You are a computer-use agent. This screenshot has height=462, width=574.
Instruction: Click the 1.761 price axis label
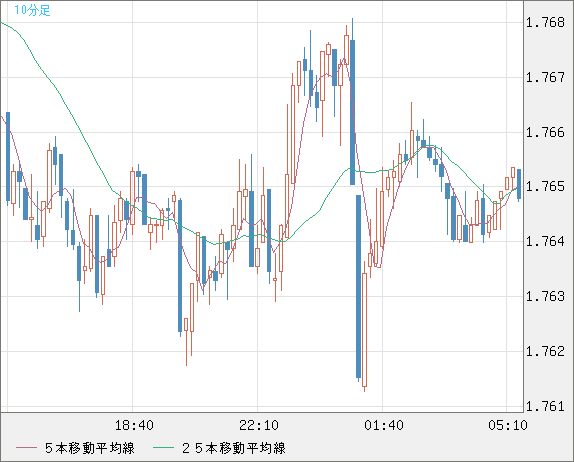(x=545, y=406)
